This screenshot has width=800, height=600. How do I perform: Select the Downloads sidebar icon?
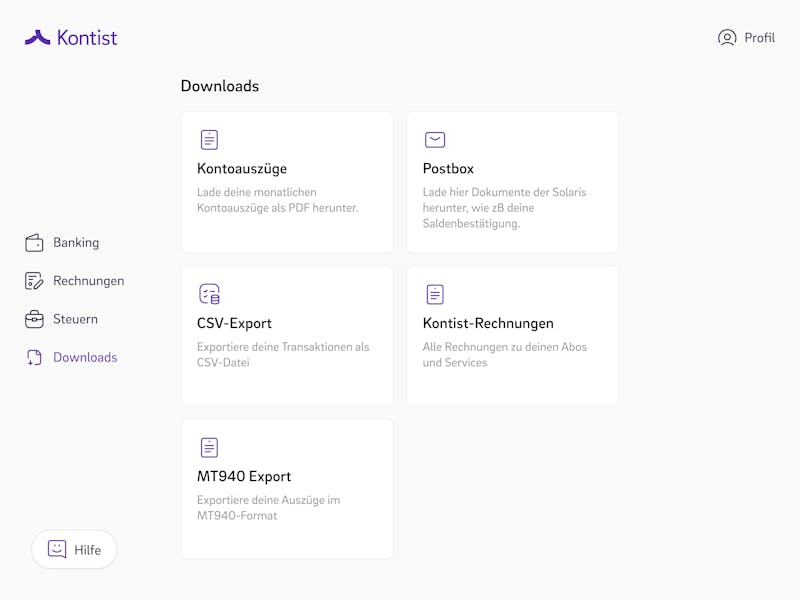coord(34,358)
